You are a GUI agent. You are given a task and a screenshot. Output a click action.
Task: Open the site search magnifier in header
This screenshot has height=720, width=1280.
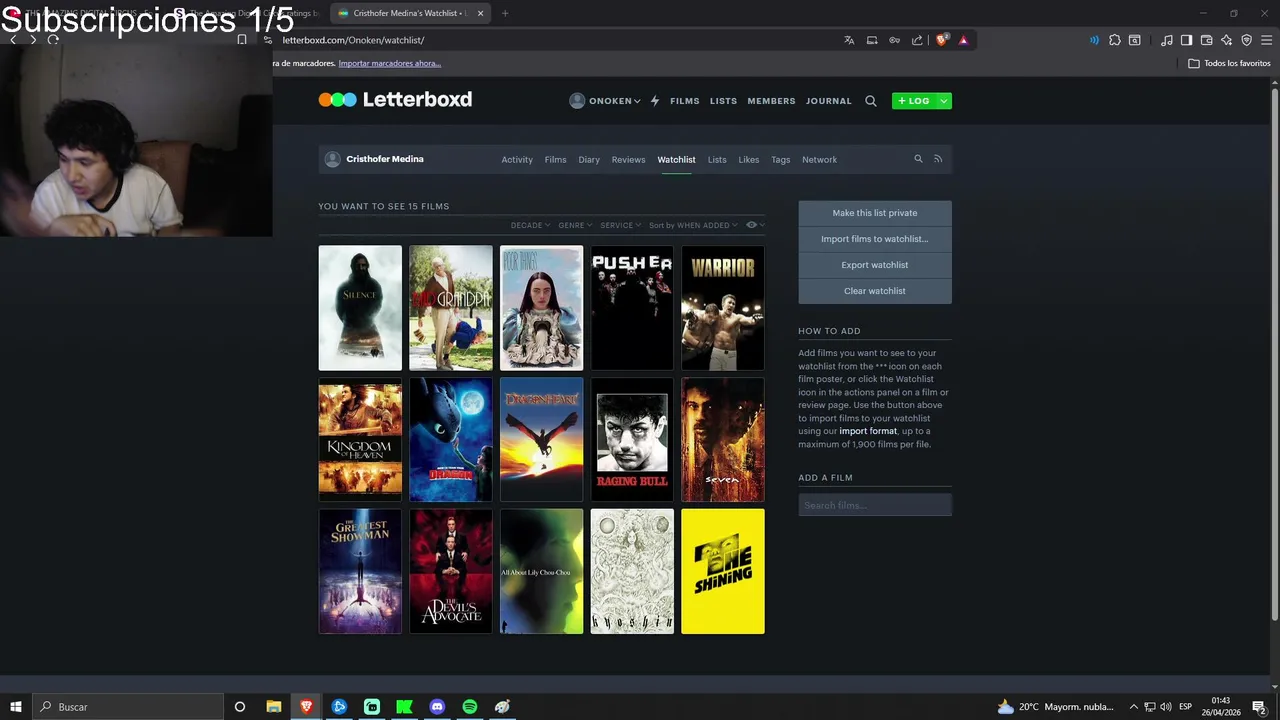coord(871,101)
